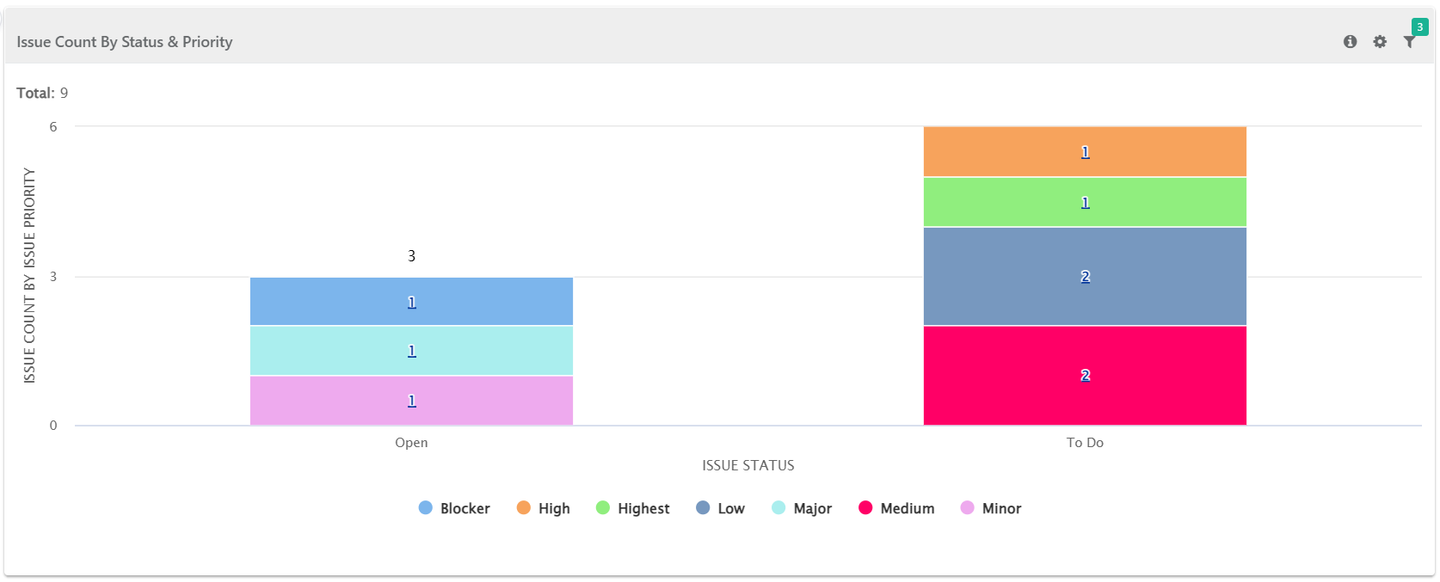Screen dimensions: 1440x582
Task: Click "1" on the Major segment
Action: point(411,350)
